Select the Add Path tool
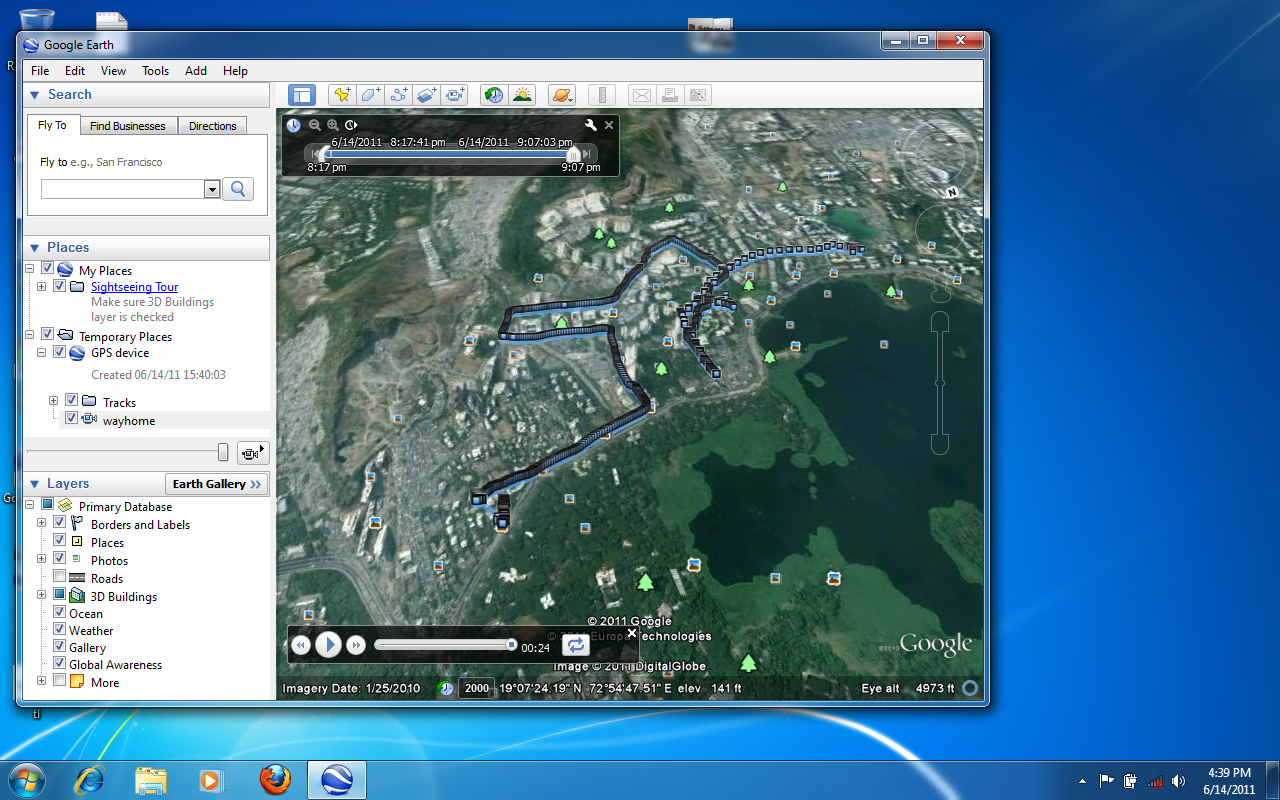1280x800 pixels. coord(399,95)
